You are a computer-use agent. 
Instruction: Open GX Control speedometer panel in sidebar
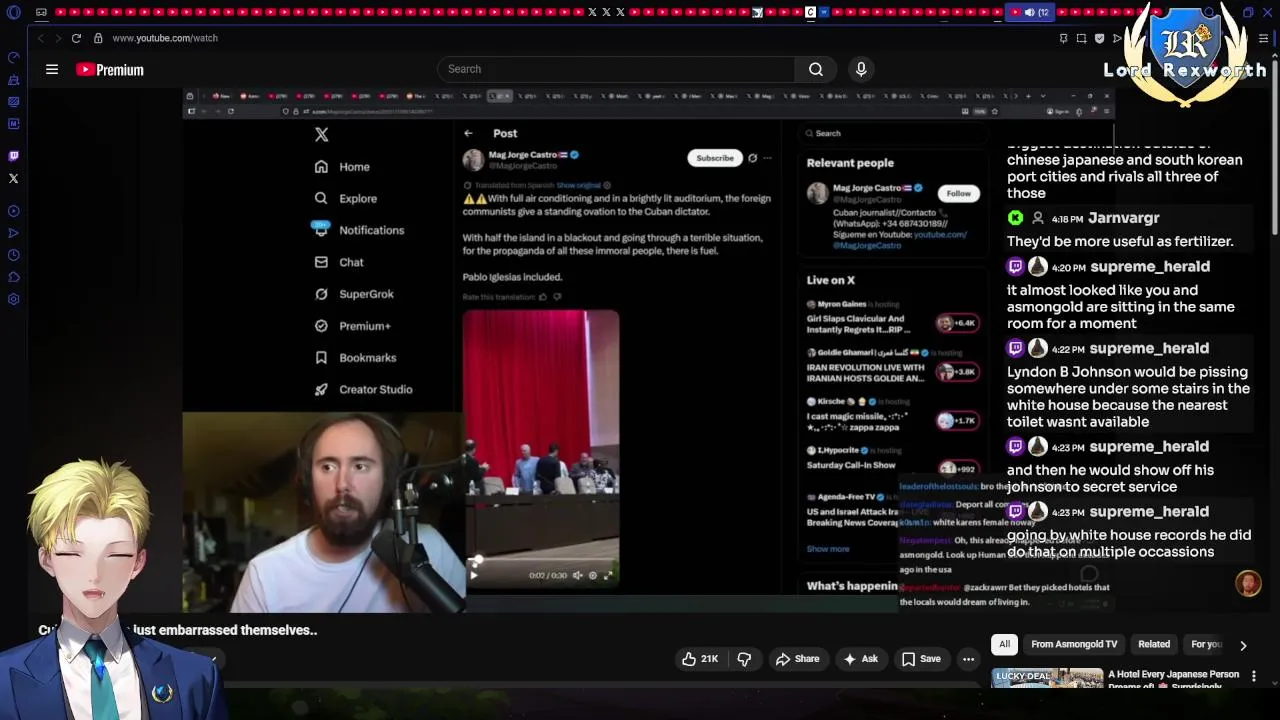point(14,57)
